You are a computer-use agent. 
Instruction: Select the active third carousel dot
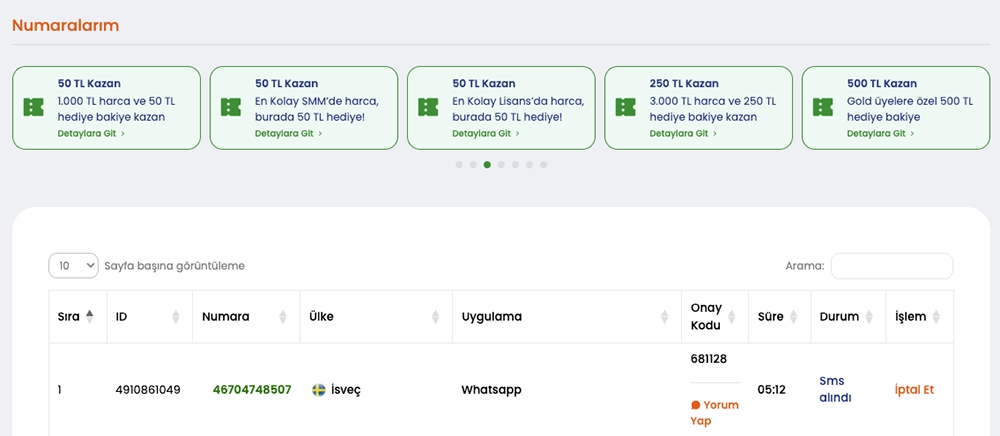coord(487,164)
